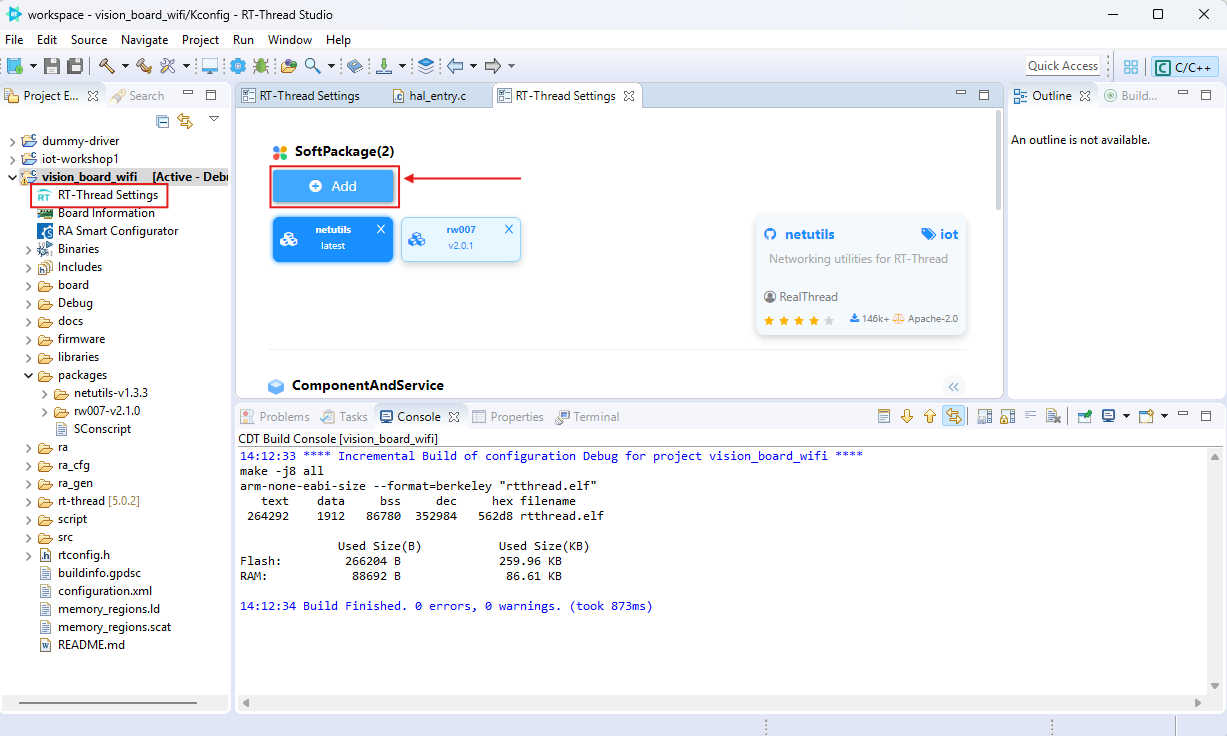Click the Pin Console icon

click(1084, 417)
